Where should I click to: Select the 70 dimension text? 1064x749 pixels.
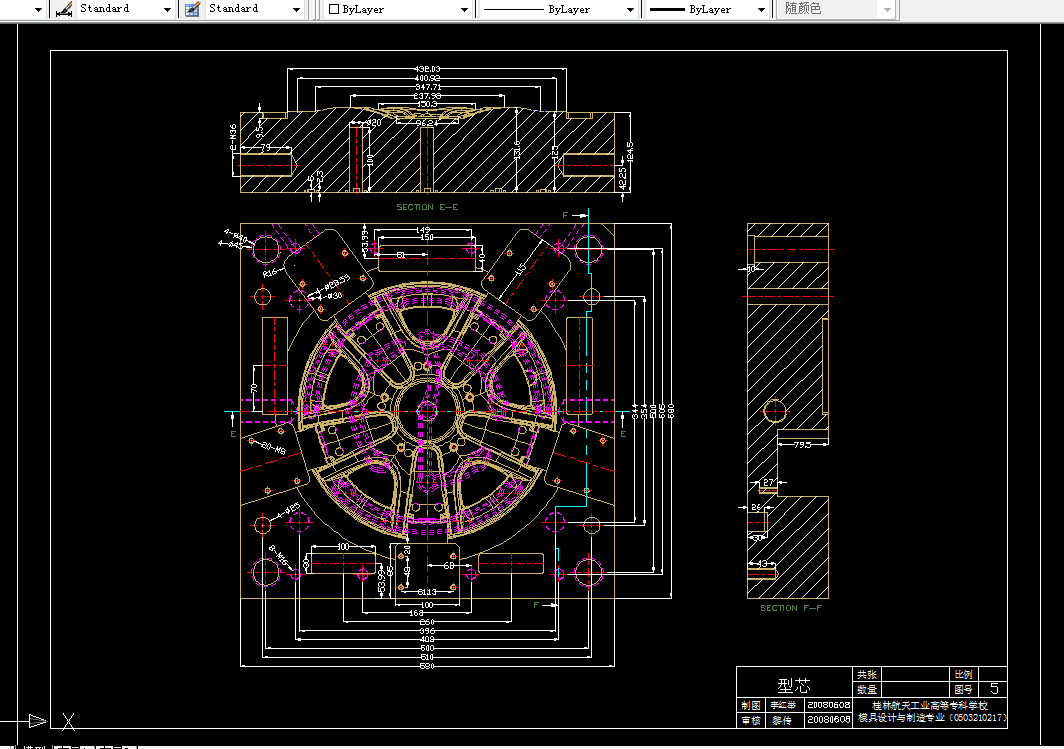click(254, 389)
